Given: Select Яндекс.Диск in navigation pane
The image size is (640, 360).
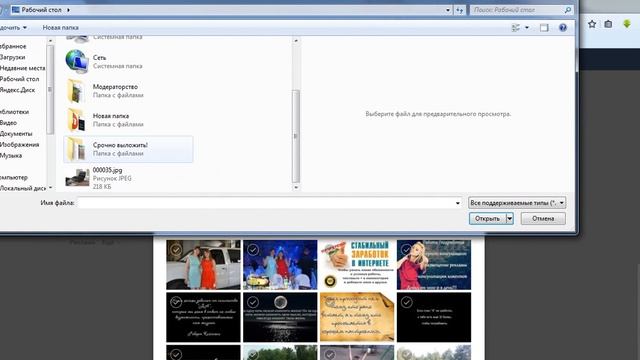Looking at the screenshot, I should coord(18,90).
